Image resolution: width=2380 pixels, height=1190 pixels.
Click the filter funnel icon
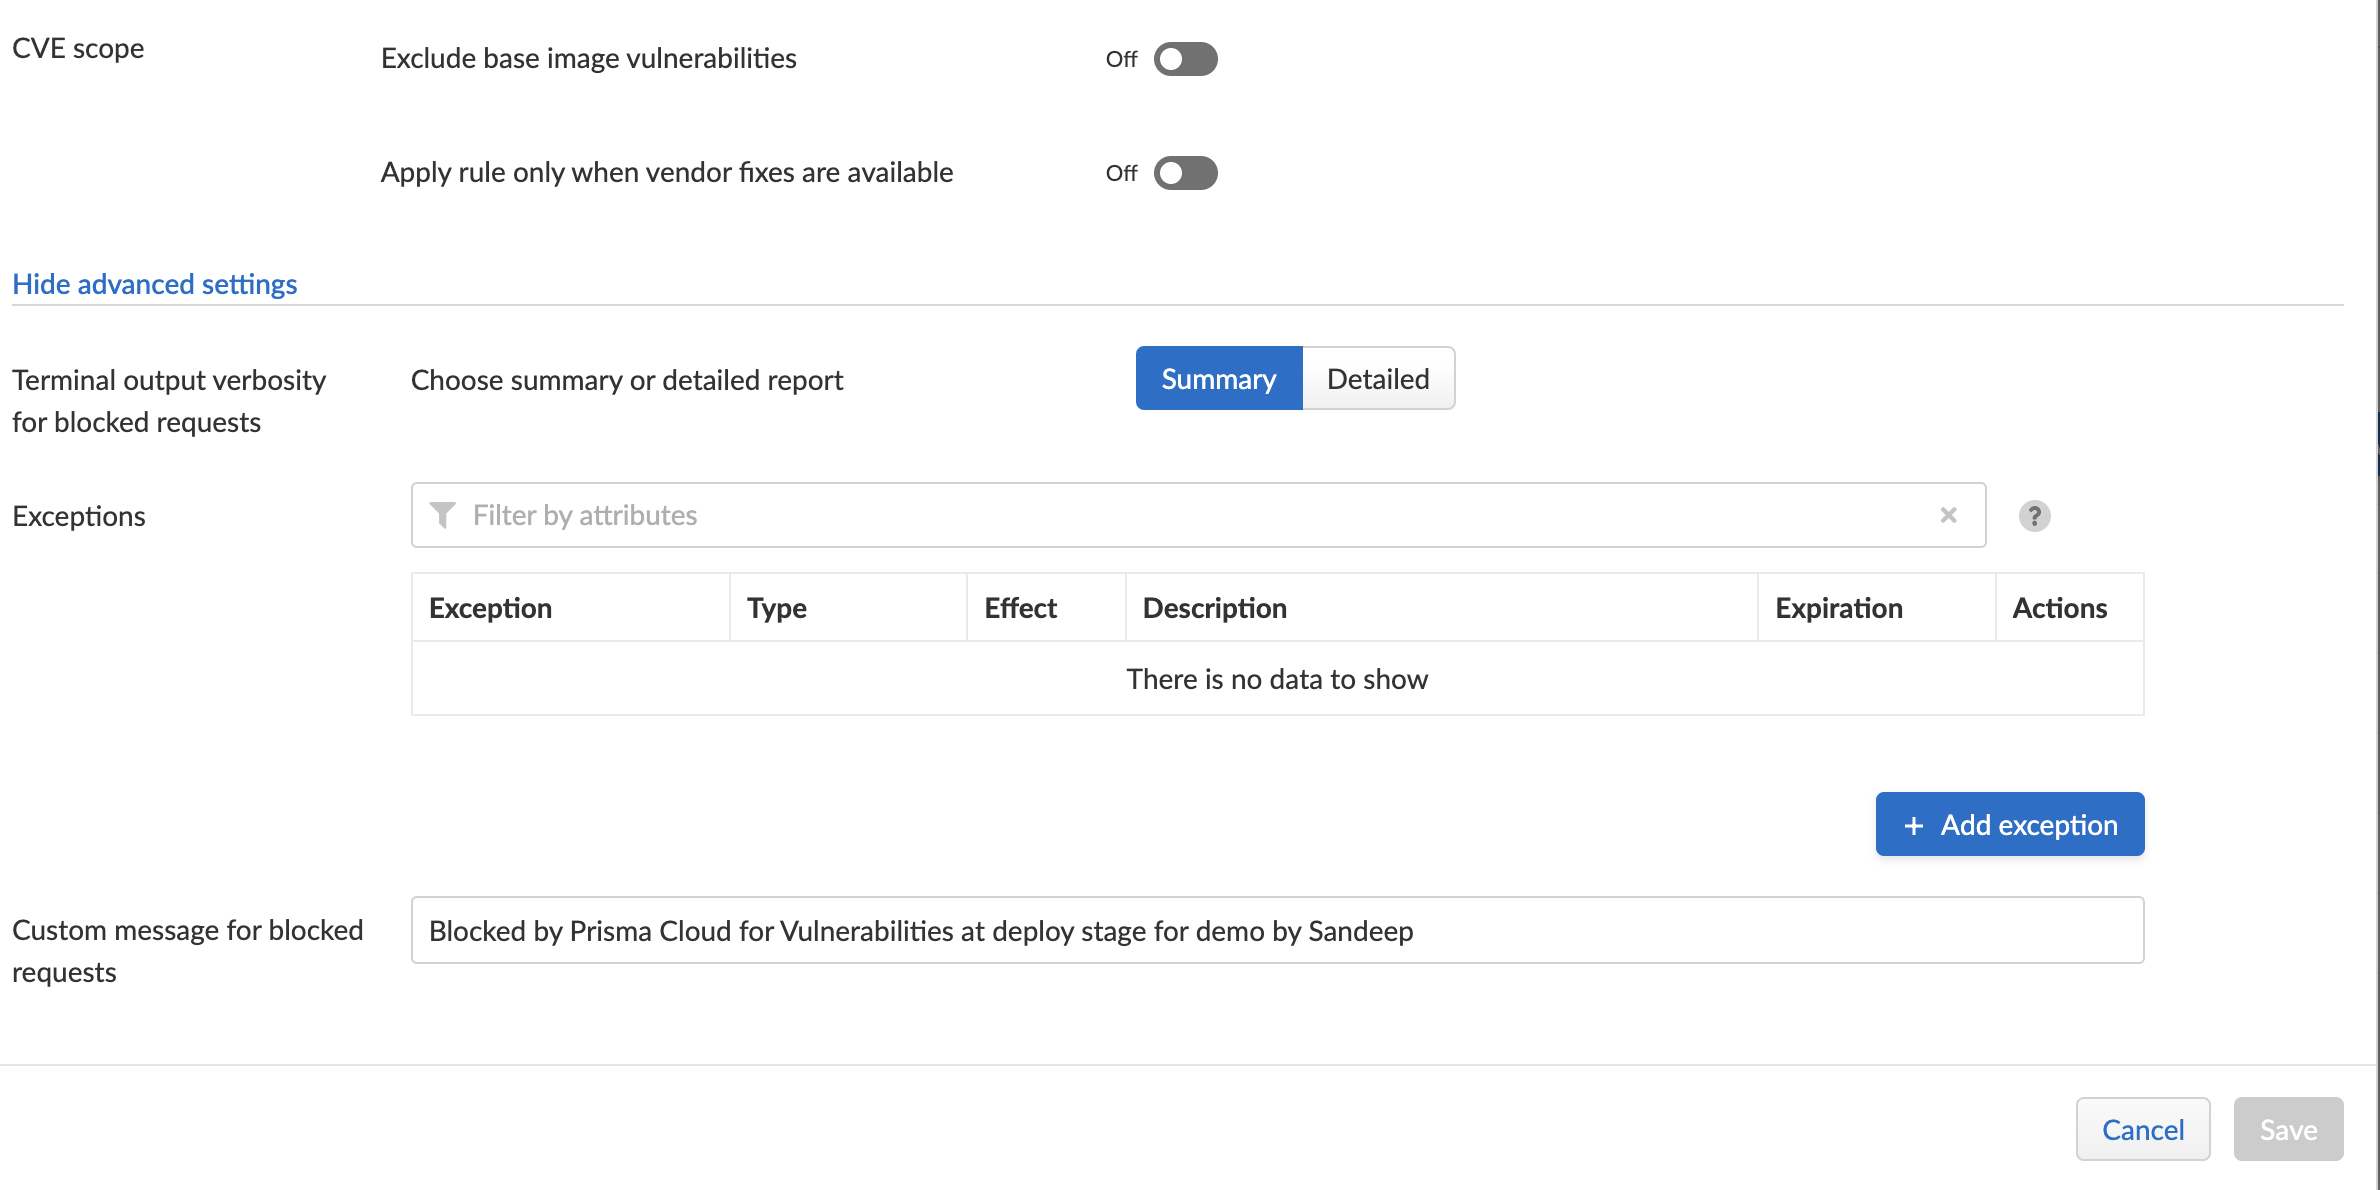442,515
